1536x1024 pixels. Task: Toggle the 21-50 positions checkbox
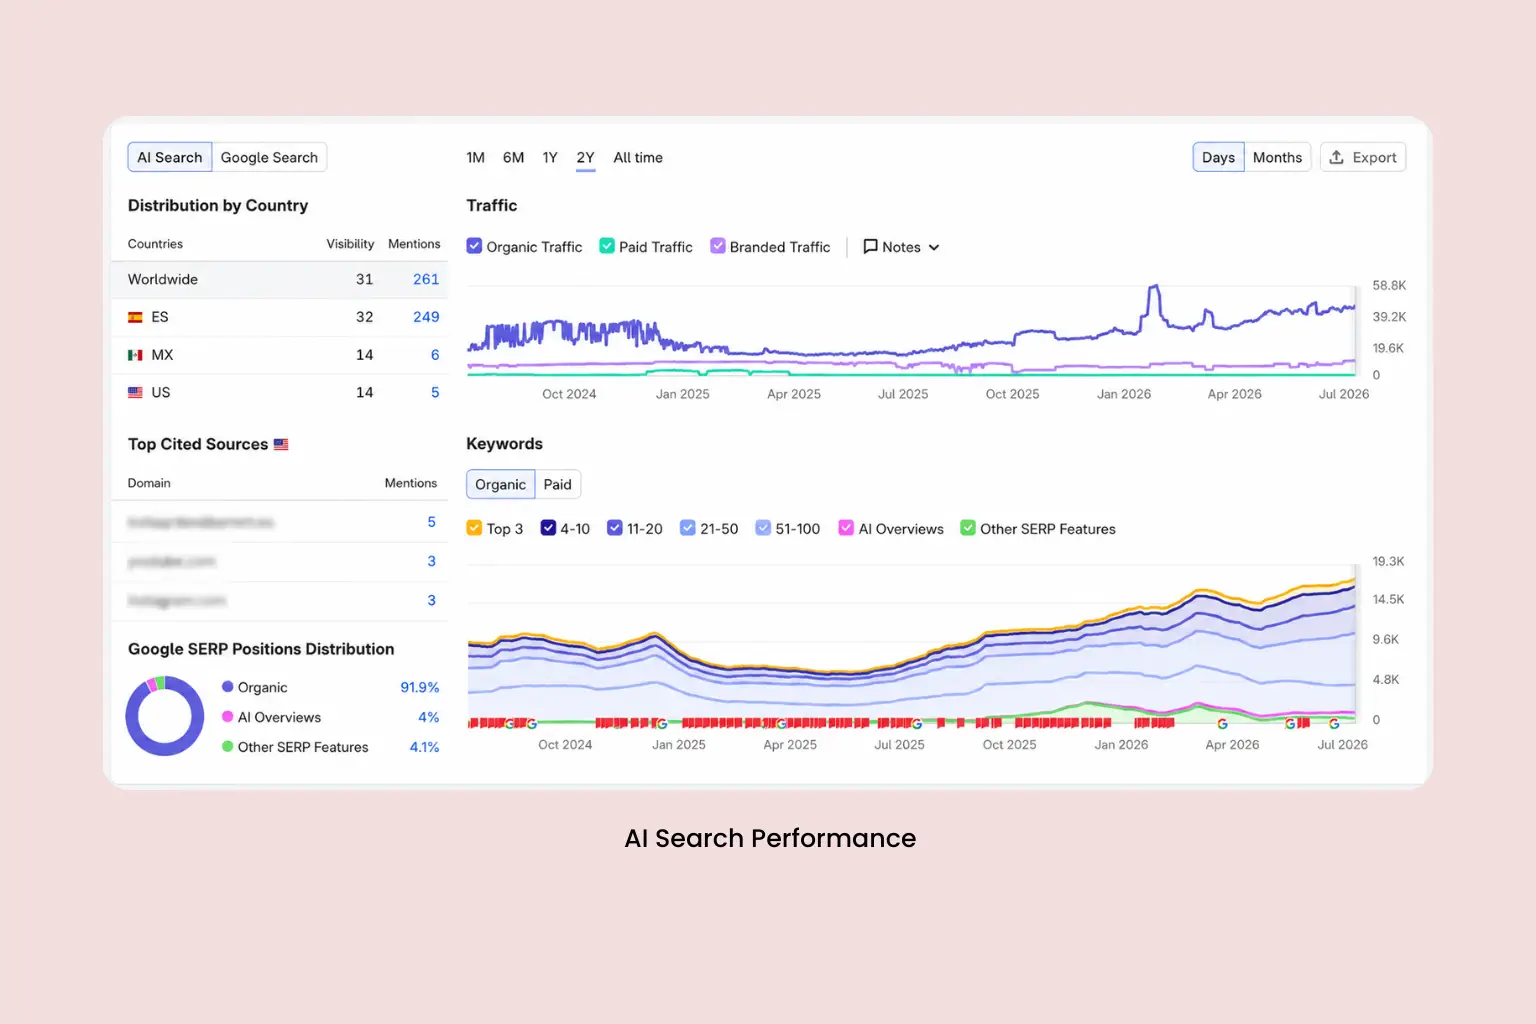click(688, 528)
